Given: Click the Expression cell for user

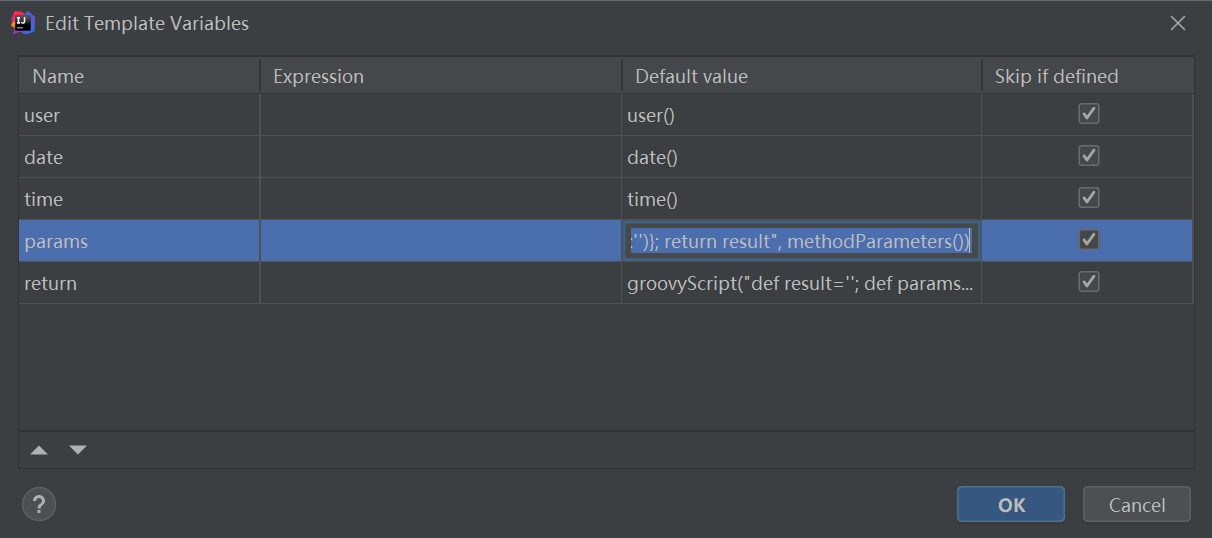Looking at the screenshot, I should coord(440,115).
